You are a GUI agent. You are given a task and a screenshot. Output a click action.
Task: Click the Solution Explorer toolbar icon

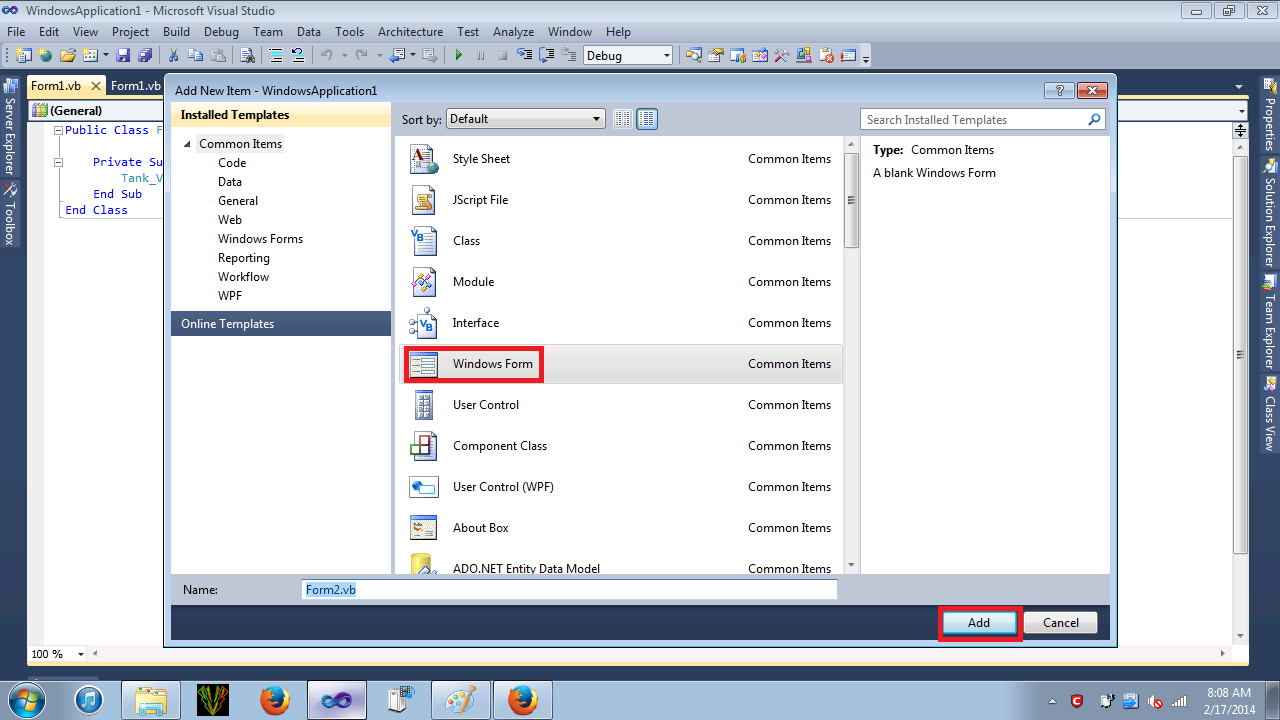pyautogui.click(x=693, y=56)
